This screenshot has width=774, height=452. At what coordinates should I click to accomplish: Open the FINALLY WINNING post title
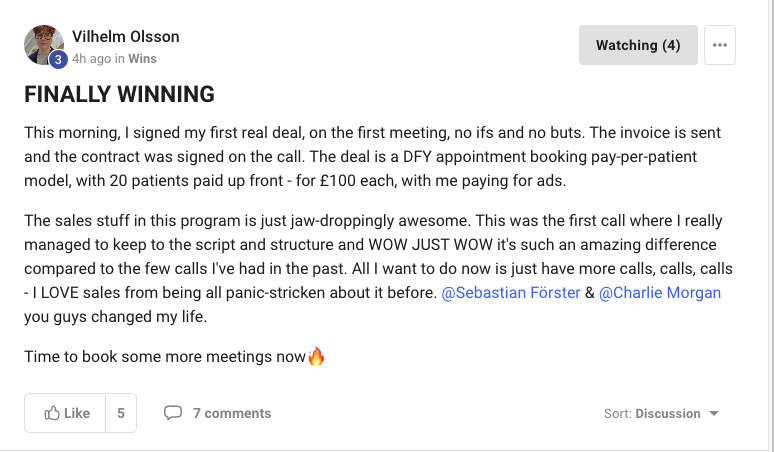pyautogui.click(x=119, y=94)
